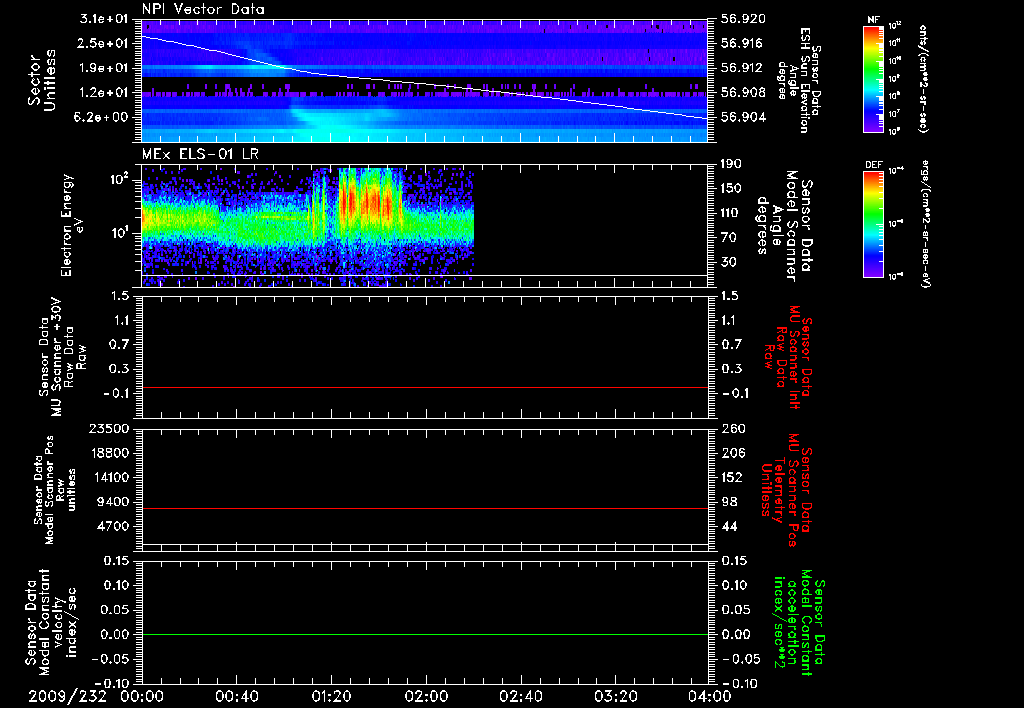Click the '9400' Scanner Pos tick label
This screenshot has height=708, width=1024.
coord(114,502)
